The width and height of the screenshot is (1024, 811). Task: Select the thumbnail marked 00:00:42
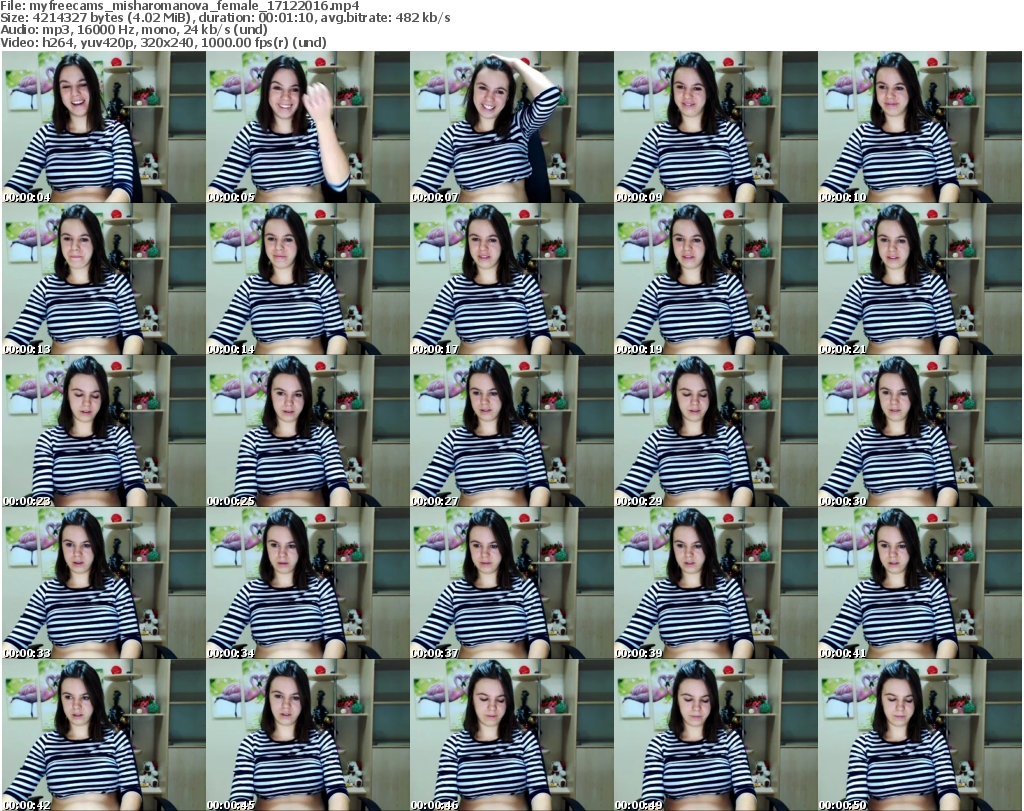pos(103,734)
